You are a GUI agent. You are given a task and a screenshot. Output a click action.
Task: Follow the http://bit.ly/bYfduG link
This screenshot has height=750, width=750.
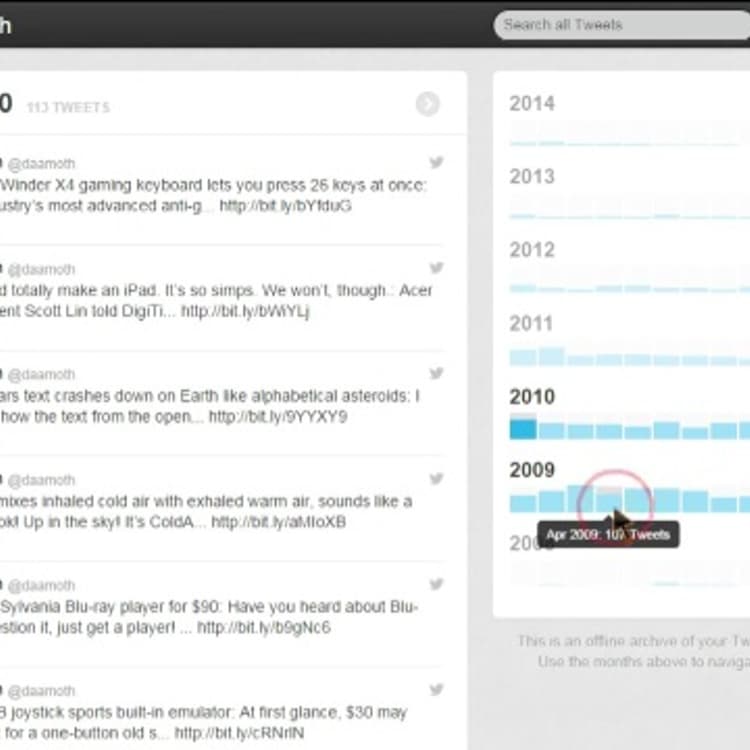pyautogui.click(x=286, y=206)
